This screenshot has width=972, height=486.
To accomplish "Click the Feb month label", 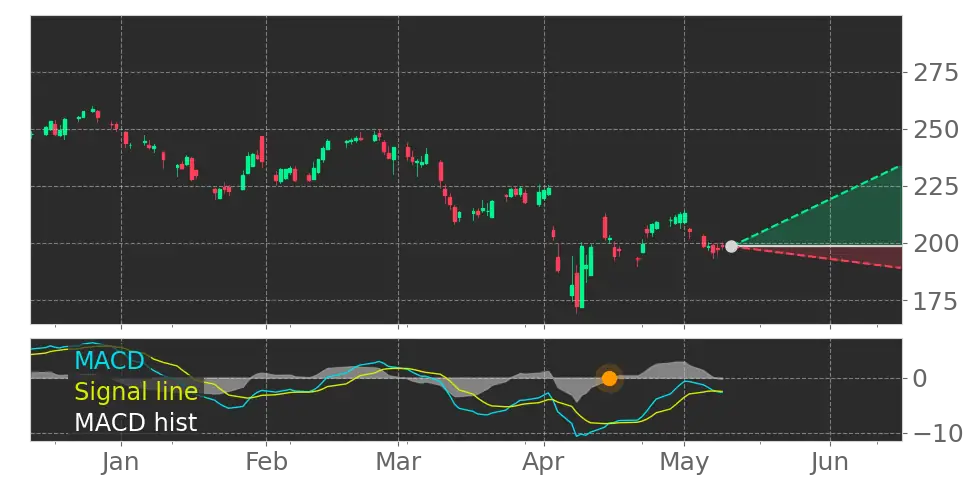I will tap(267, 462).
